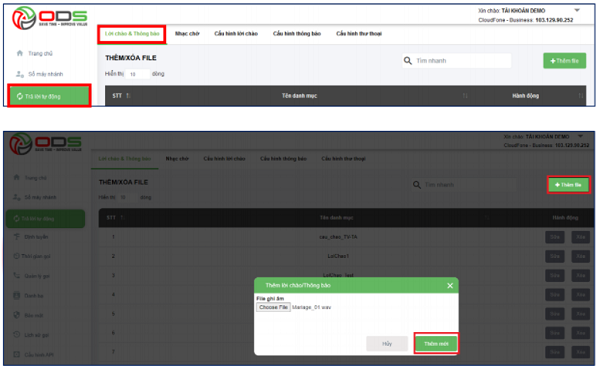Click magnifier search icon in dimmed lower screenshot
This screenshot has width=600, height=369.
coord(417,185)
